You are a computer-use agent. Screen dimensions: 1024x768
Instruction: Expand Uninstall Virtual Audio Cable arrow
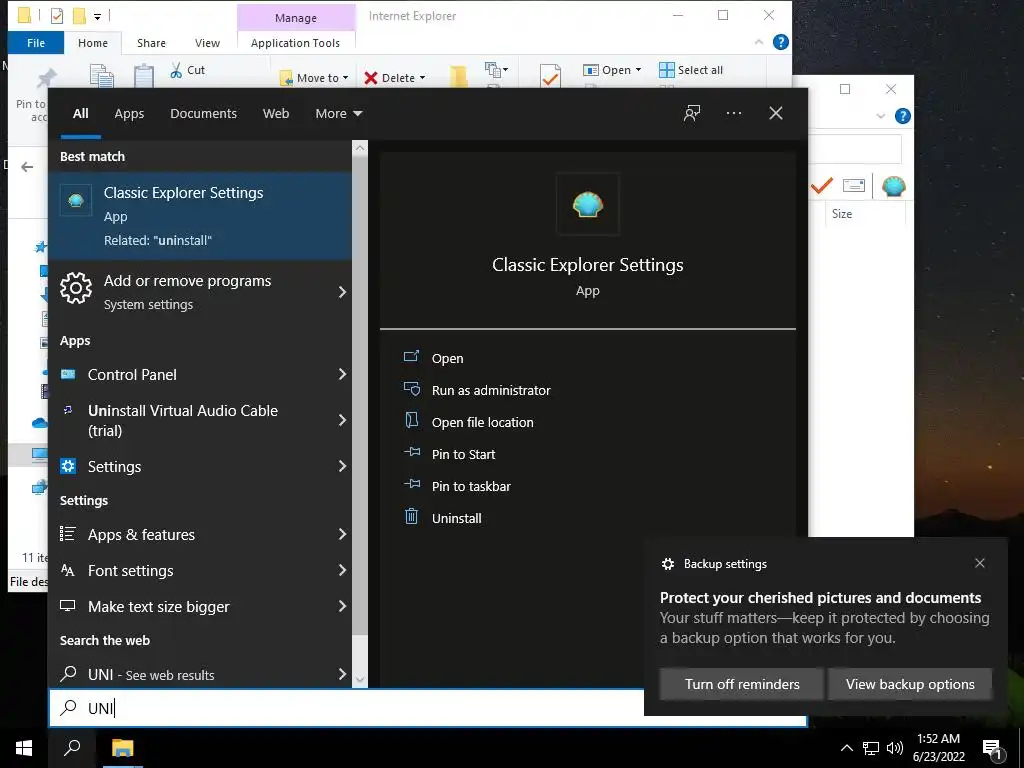[x=342, y=420]
